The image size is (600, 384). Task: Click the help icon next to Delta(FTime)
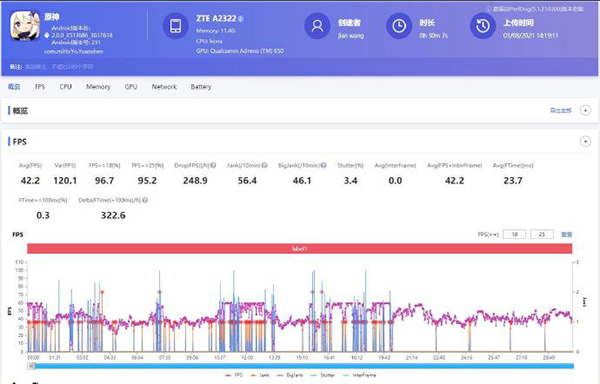pyautogui.click(x=145, y=200)
